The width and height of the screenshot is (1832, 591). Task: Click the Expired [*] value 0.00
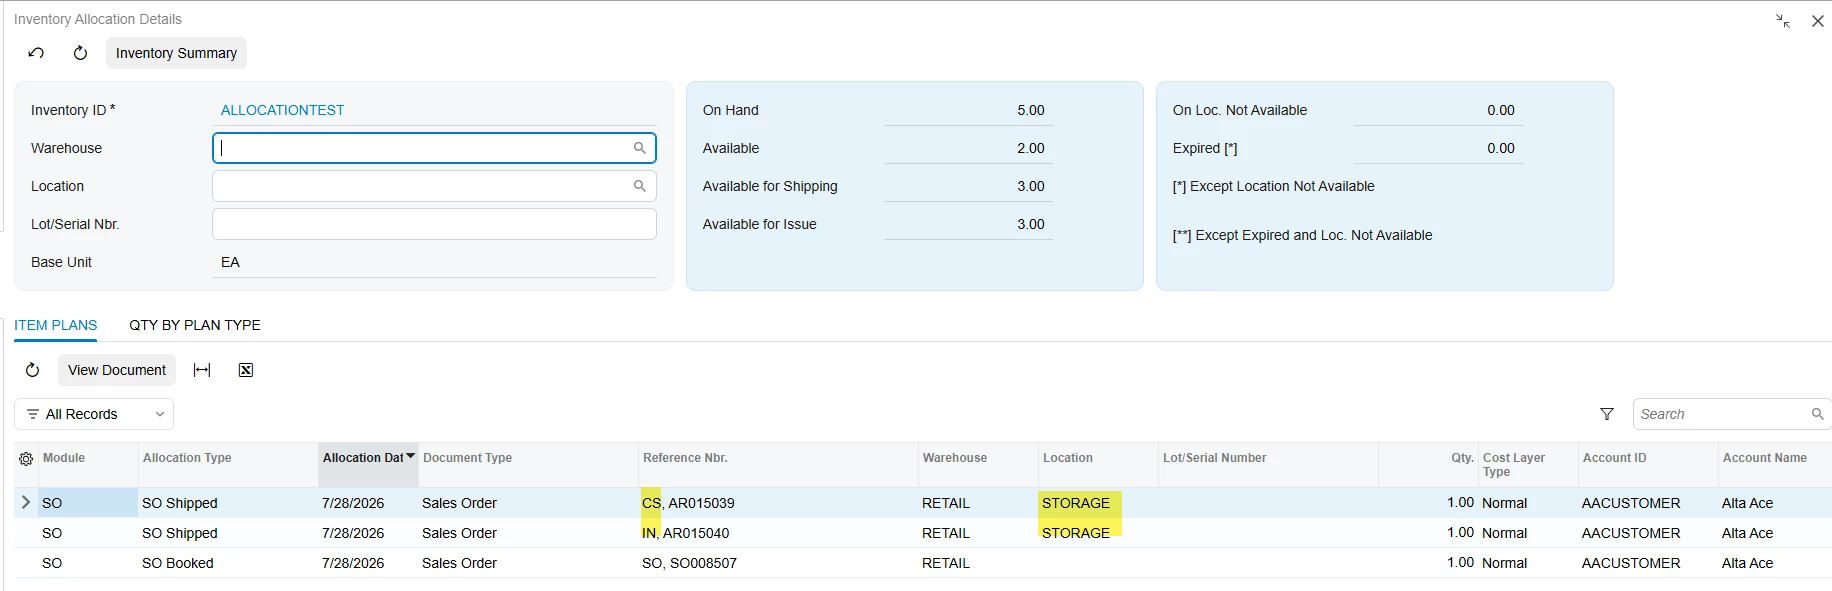coord(1500,148)
